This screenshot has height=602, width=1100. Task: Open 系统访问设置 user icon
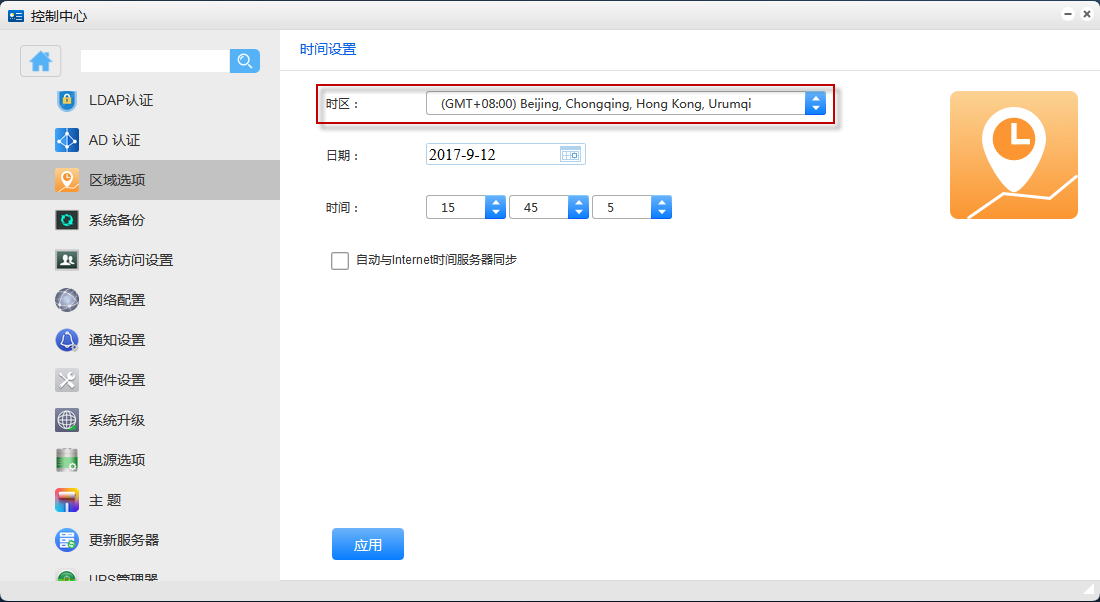coord(67,260)
